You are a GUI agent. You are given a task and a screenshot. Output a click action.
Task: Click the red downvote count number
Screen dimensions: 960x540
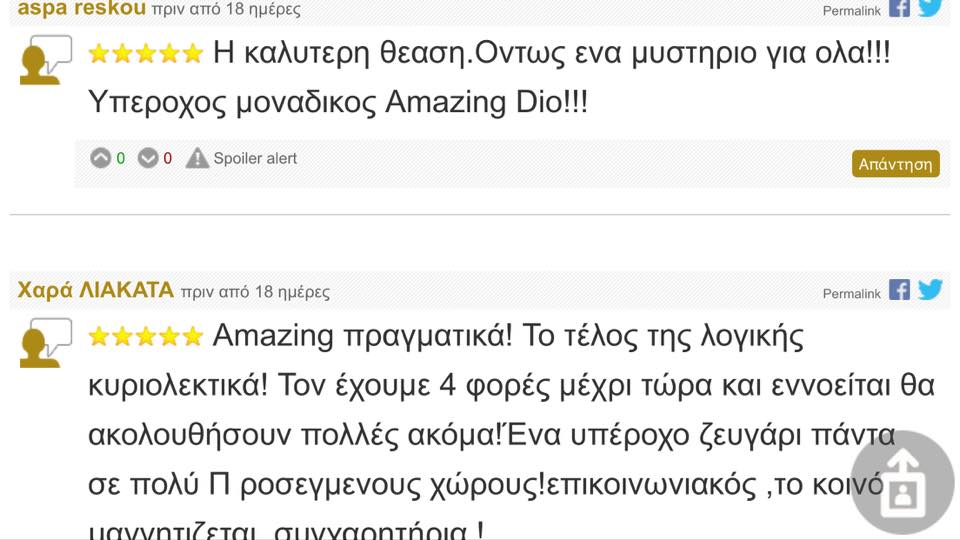tap(168, 159)
